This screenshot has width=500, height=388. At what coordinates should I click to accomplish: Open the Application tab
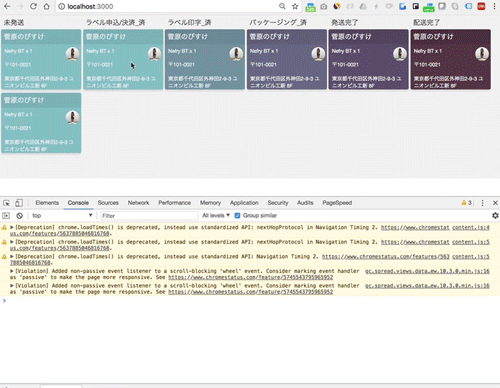coord(244,203)
